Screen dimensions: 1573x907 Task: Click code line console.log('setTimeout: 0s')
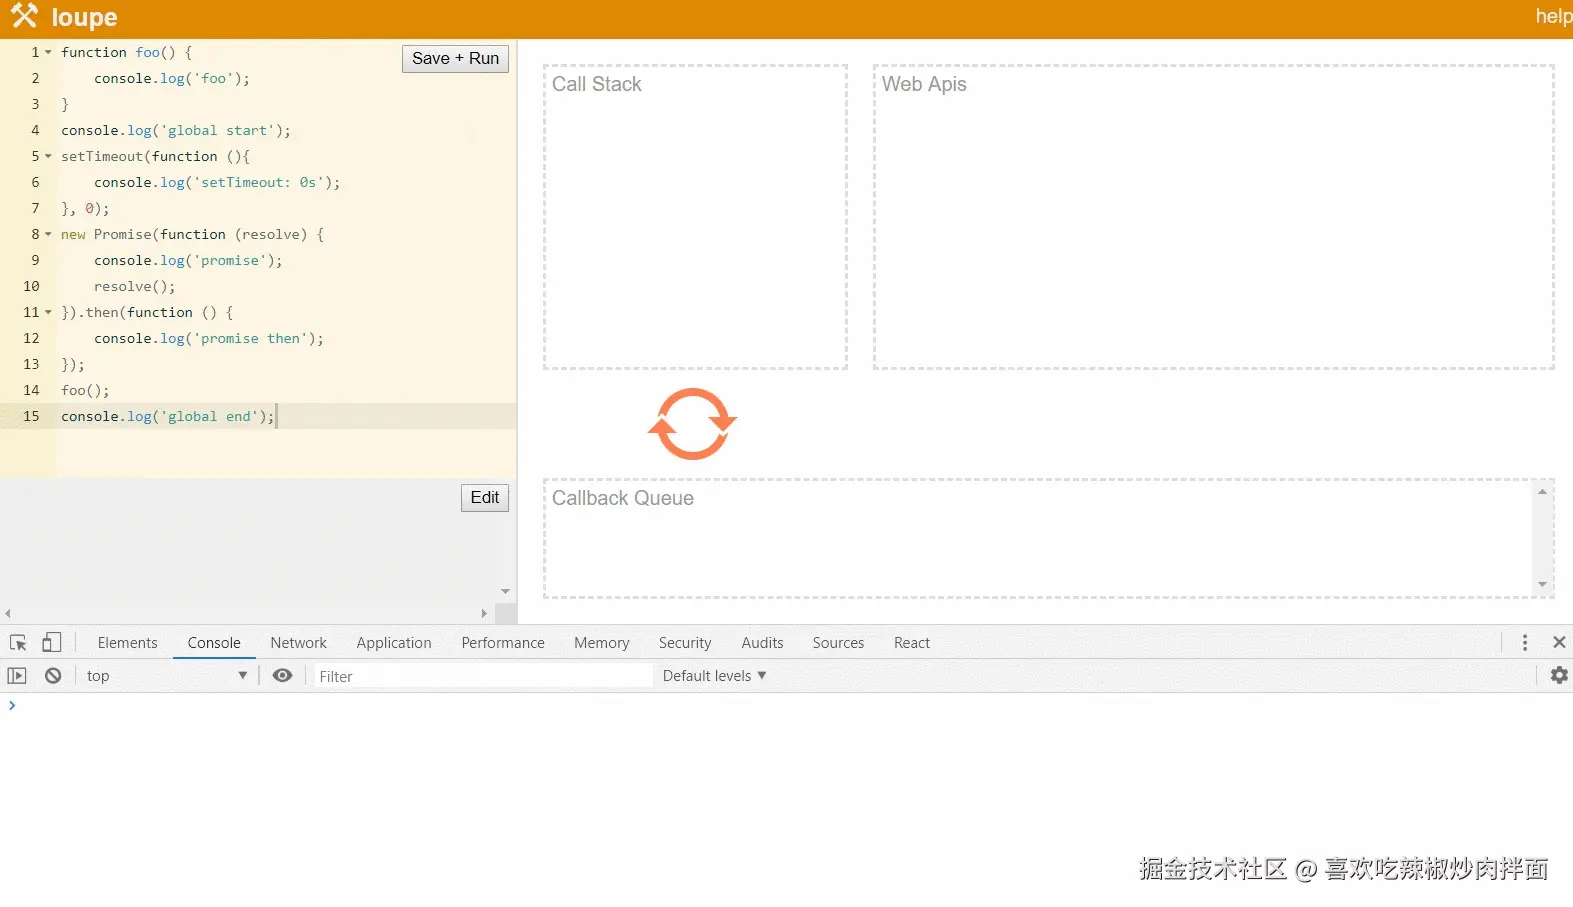(x=217, y=182)
